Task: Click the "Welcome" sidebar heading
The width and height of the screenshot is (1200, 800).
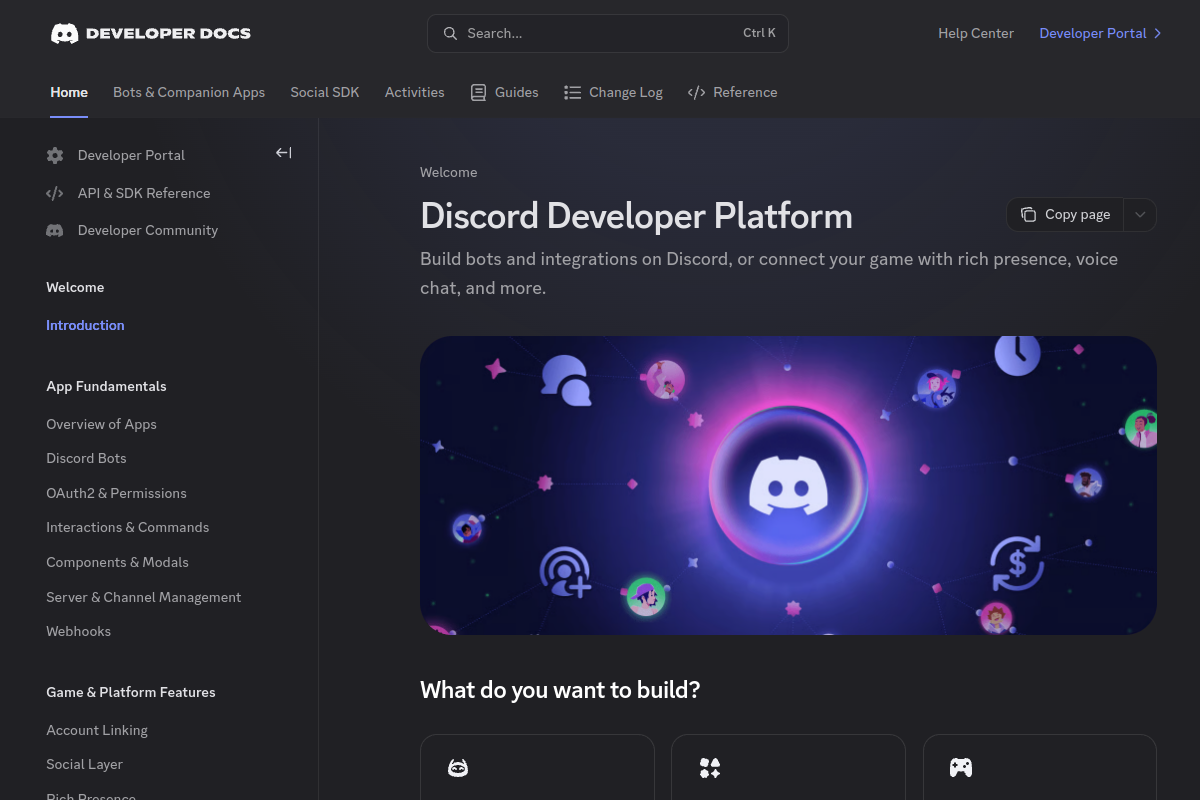Action: [x=75, y=287]
